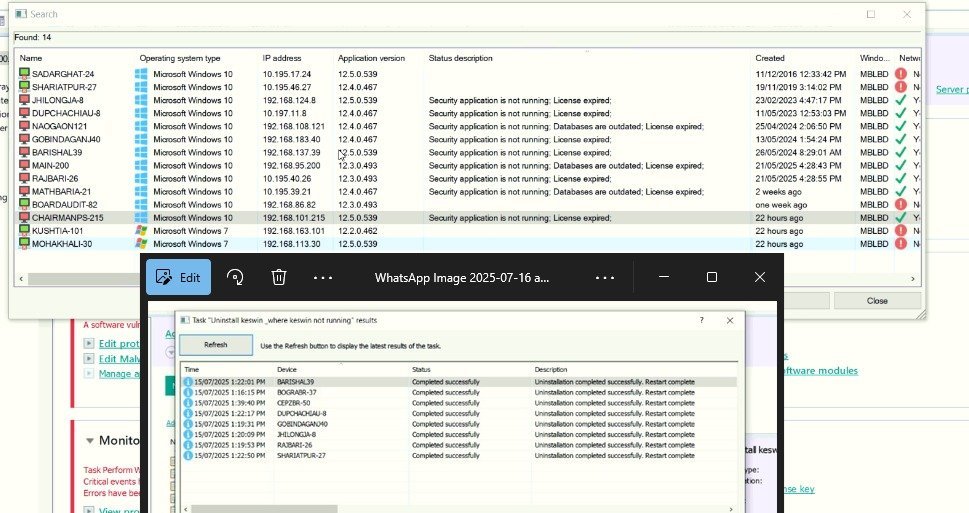Select the BOARDAUDIT-82 device row
Viewport: 969px width, 513px height.
coord(468,205)
